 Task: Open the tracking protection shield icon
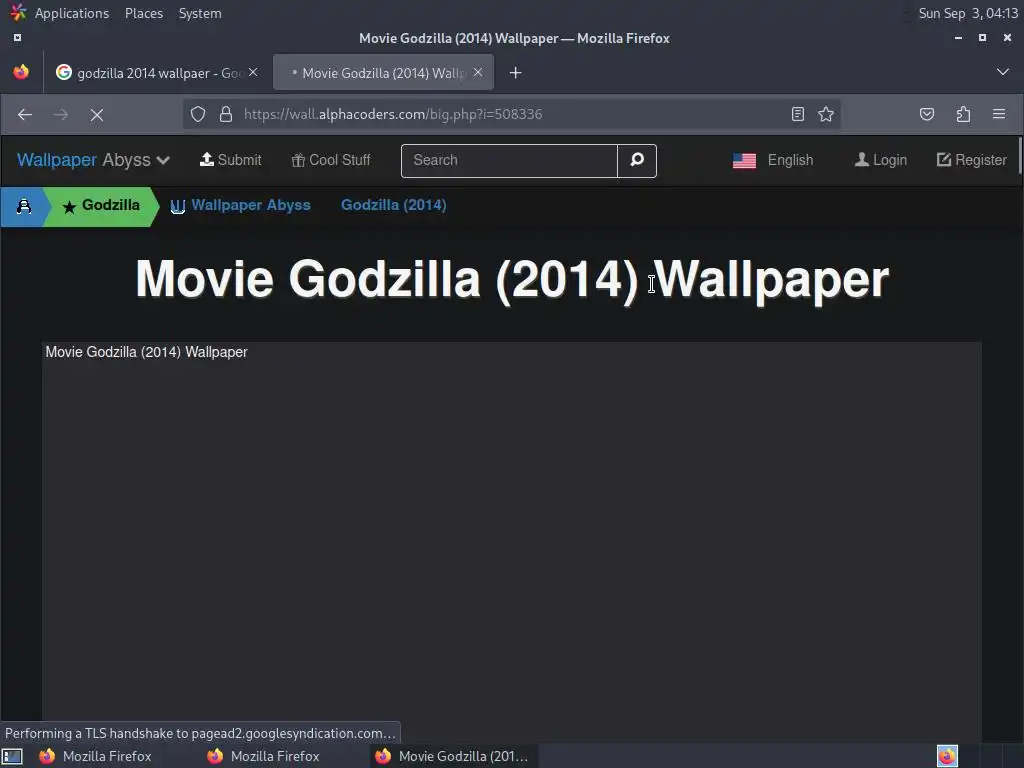tap(198, 114)
